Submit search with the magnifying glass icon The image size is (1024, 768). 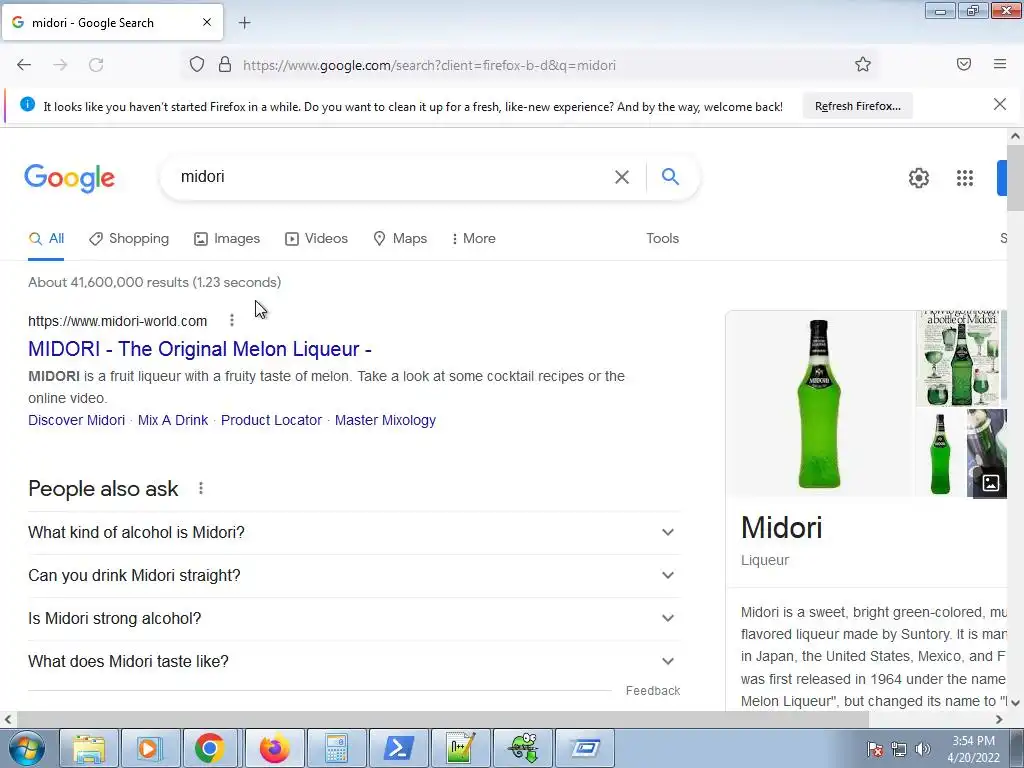click(670, 176)
